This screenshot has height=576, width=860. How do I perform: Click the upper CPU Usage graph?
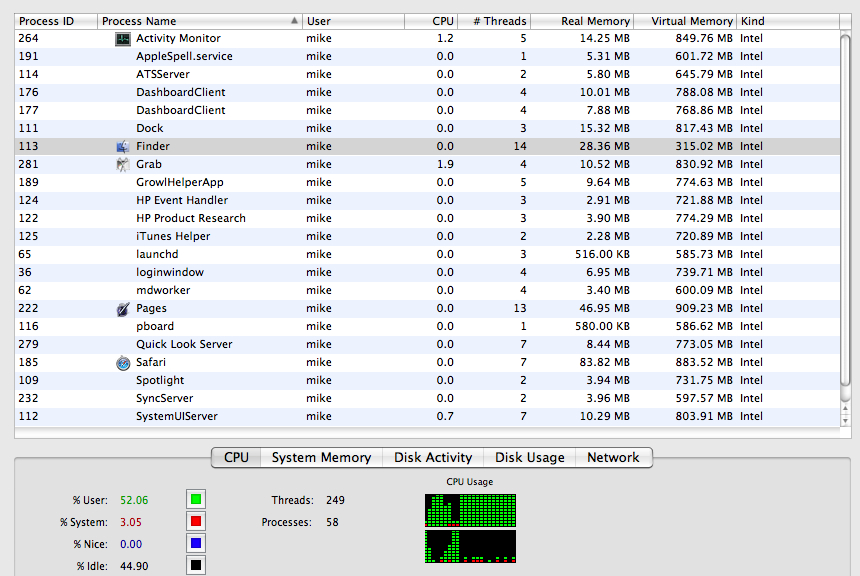(470, 510)
